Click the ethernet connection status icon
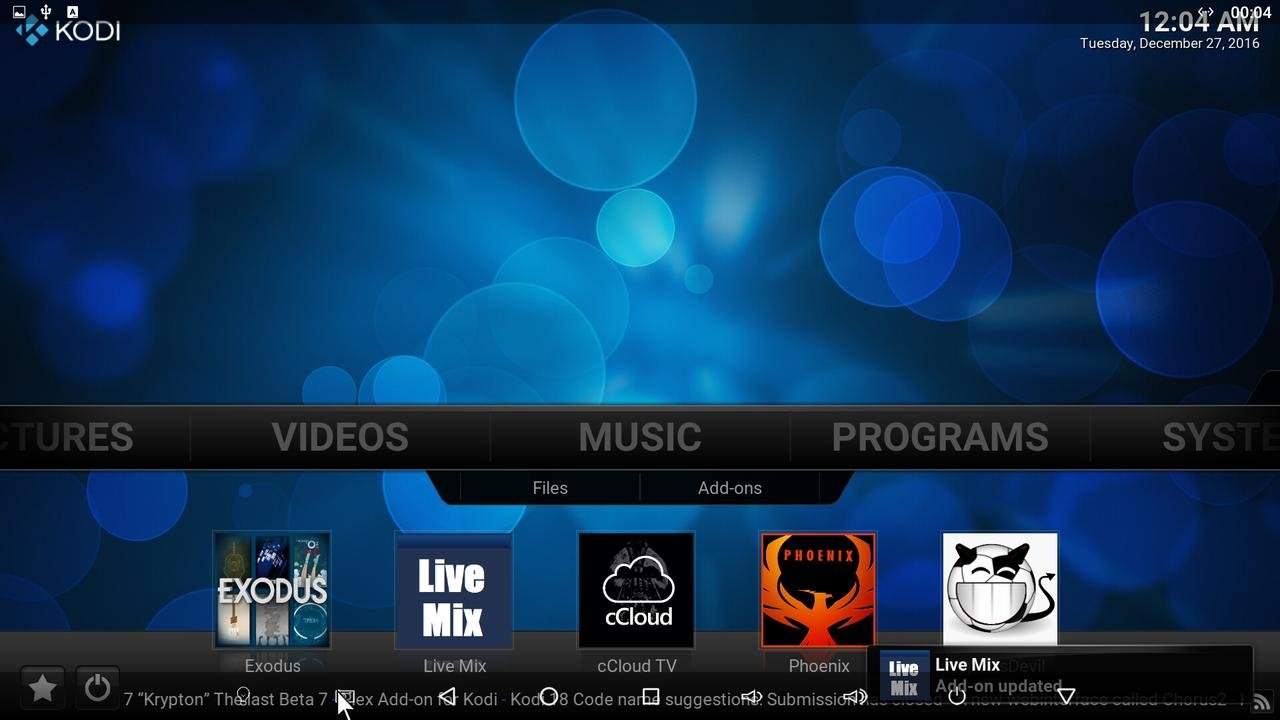This screenshot has height=720, width=1280. [x=1206, y=11]
